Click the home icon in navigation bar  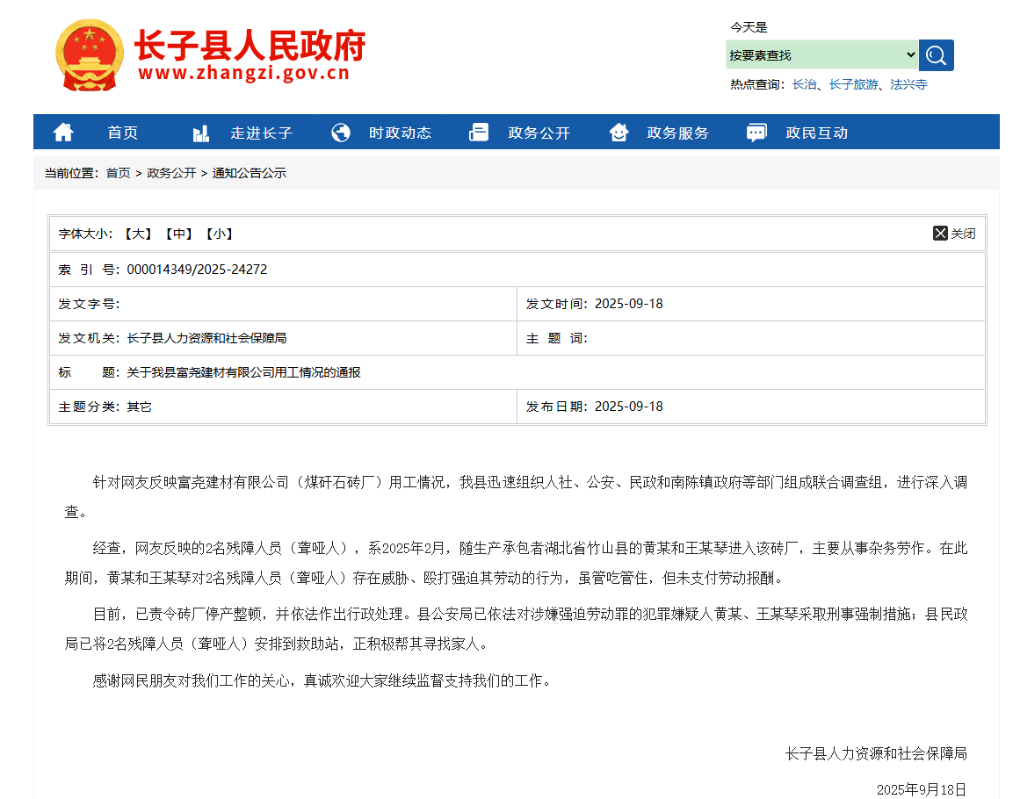click(x=63, y=133)
